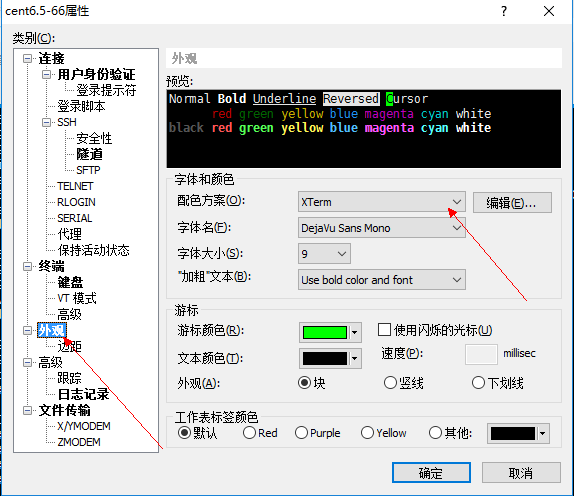Collapse the SSH tree node

(46, 122)
